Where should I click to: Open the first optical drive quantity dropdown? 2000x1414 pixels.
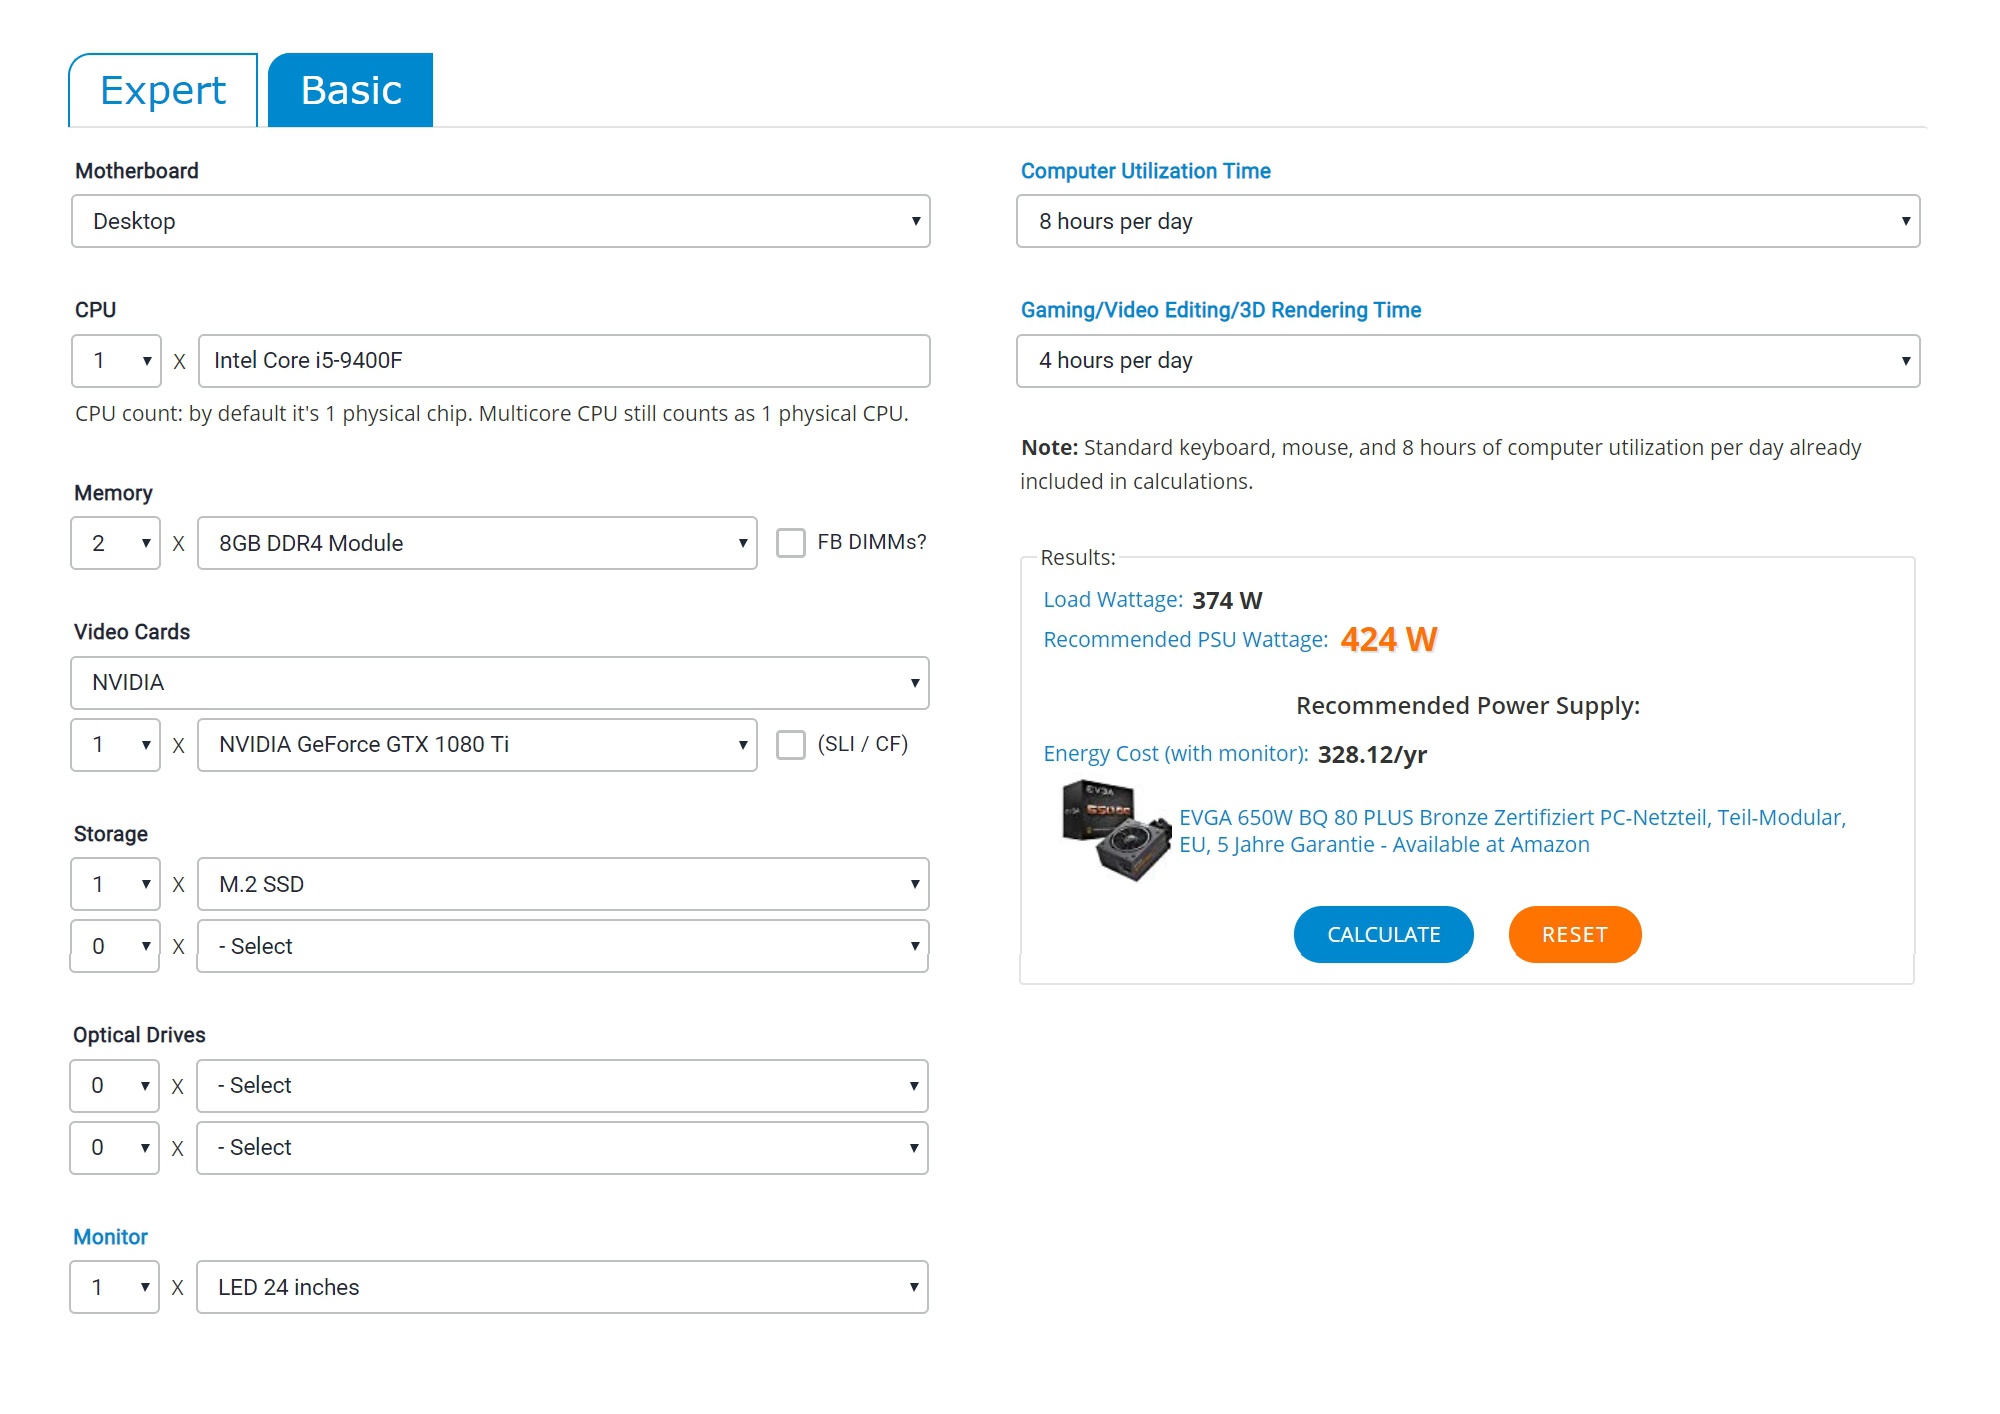(115, 1086)
